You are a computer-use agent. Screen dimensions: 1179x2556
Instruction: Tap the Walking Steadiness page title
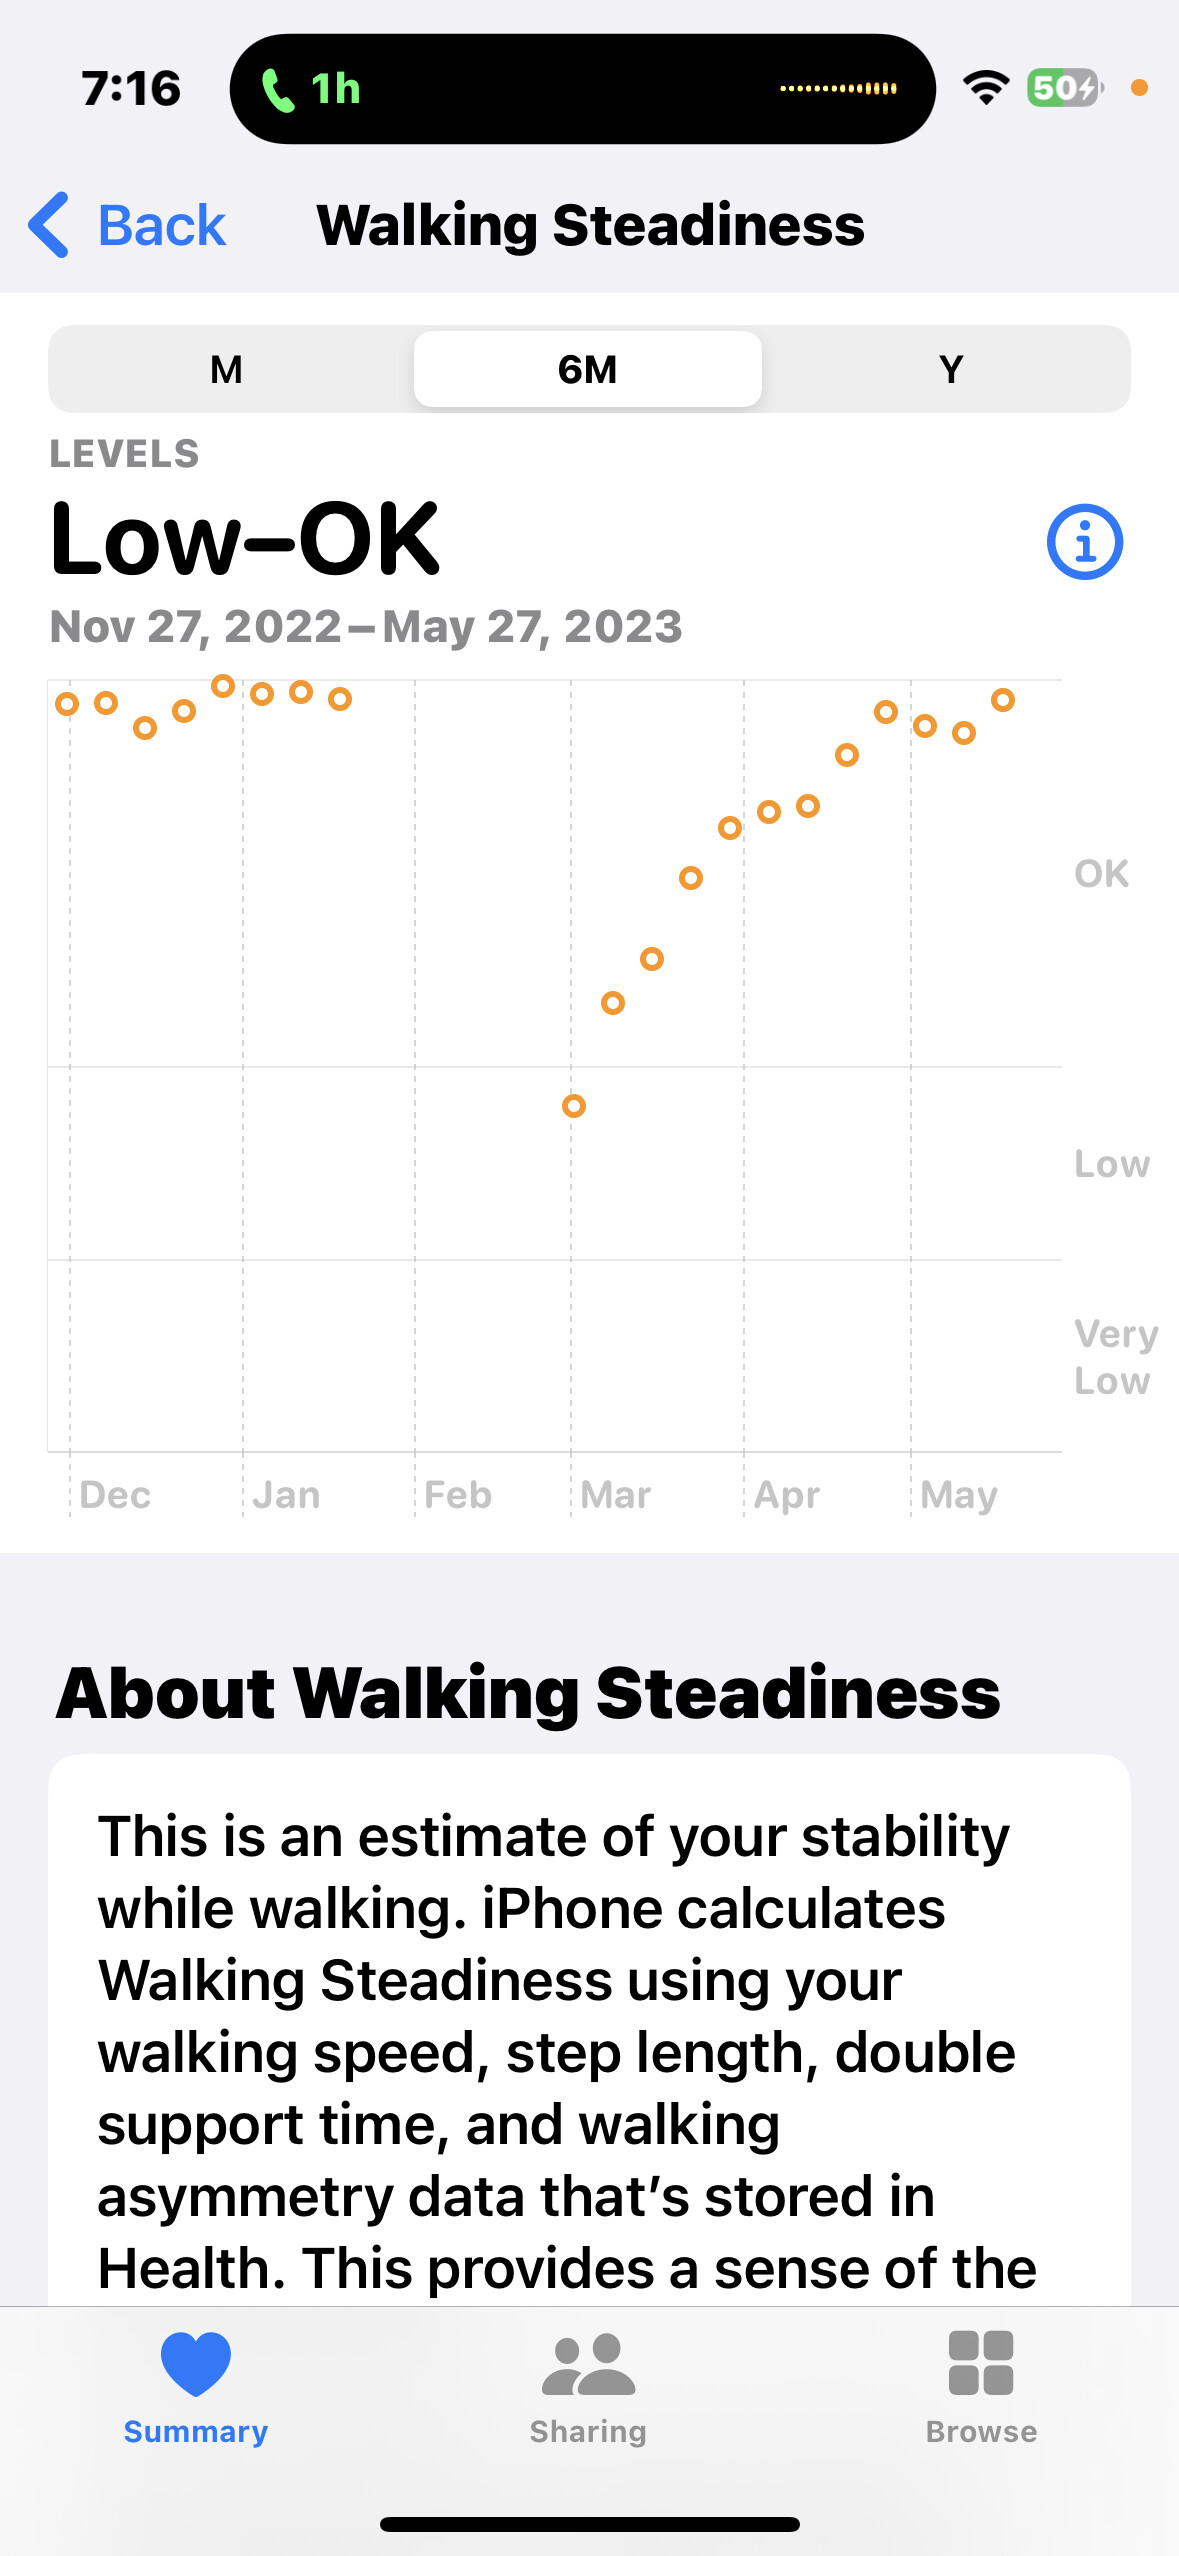pos(590,225)
